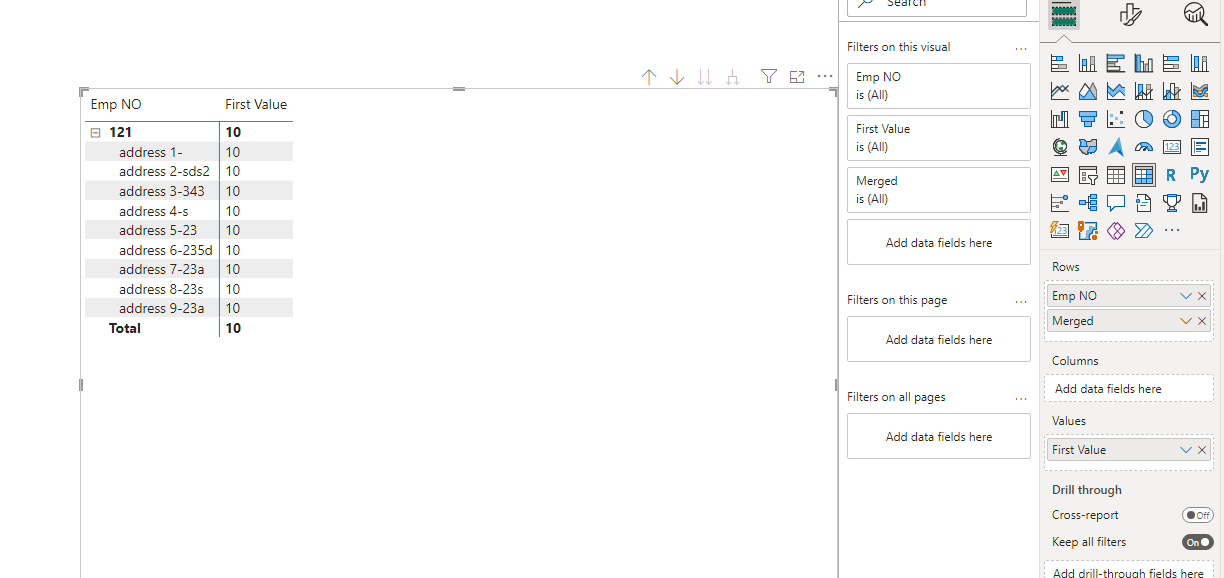The width and height of the screenshot is (1224, 578).
Task: Collapse the 121 row in matrix
Action: point(96,132)
